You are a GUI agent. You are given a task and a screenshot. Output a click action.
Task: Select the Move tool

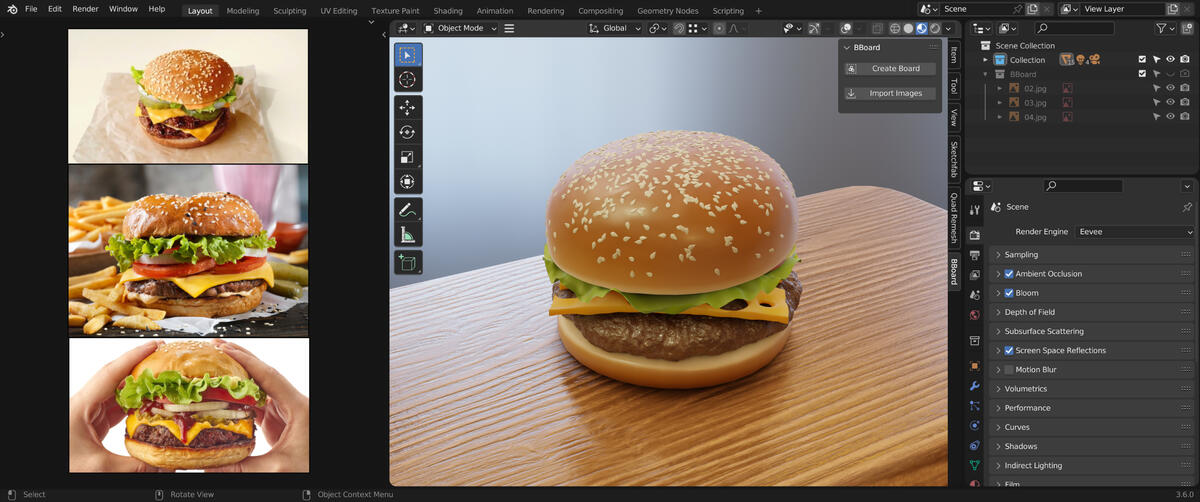[407, 107]
